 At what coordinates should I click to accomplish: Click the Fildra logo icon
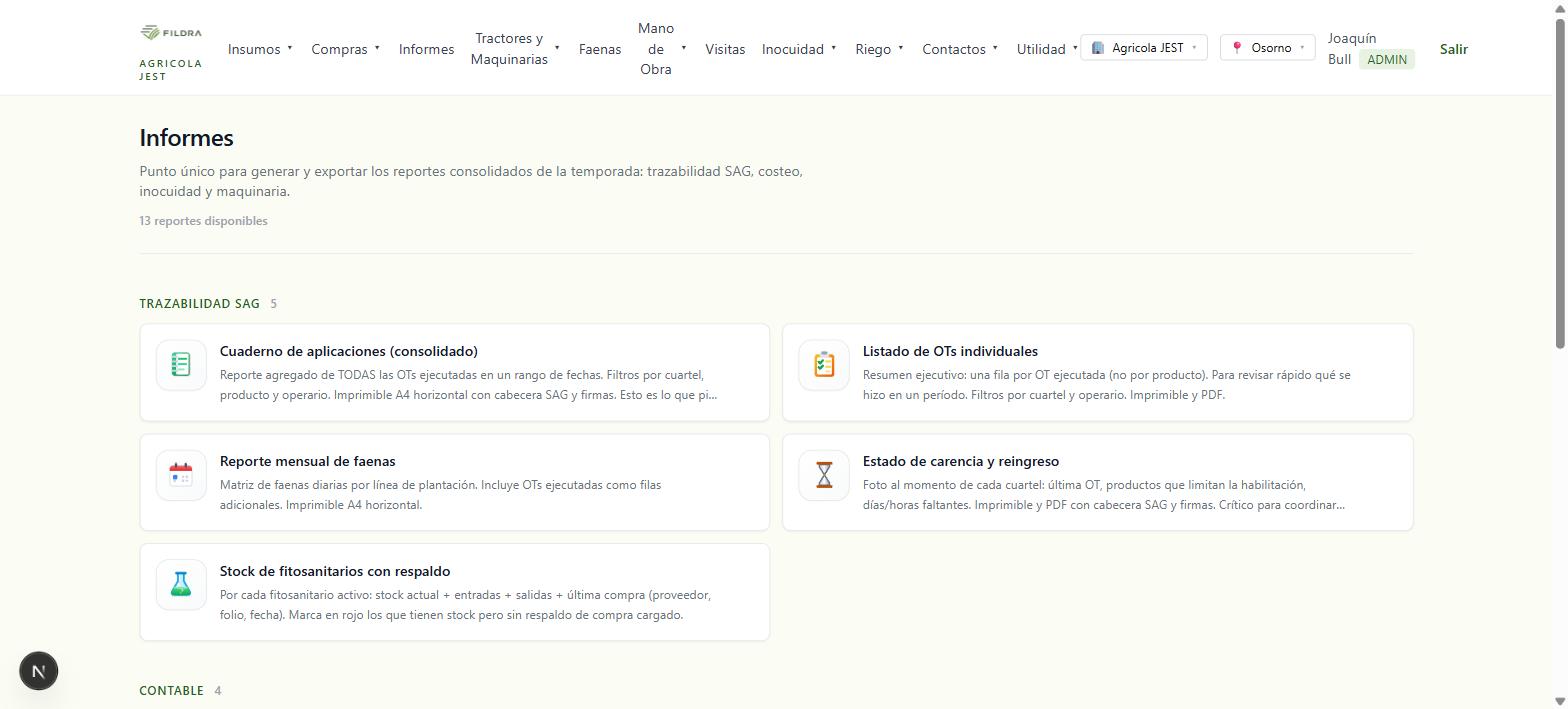pyautogui.click(x=171, y=32)
